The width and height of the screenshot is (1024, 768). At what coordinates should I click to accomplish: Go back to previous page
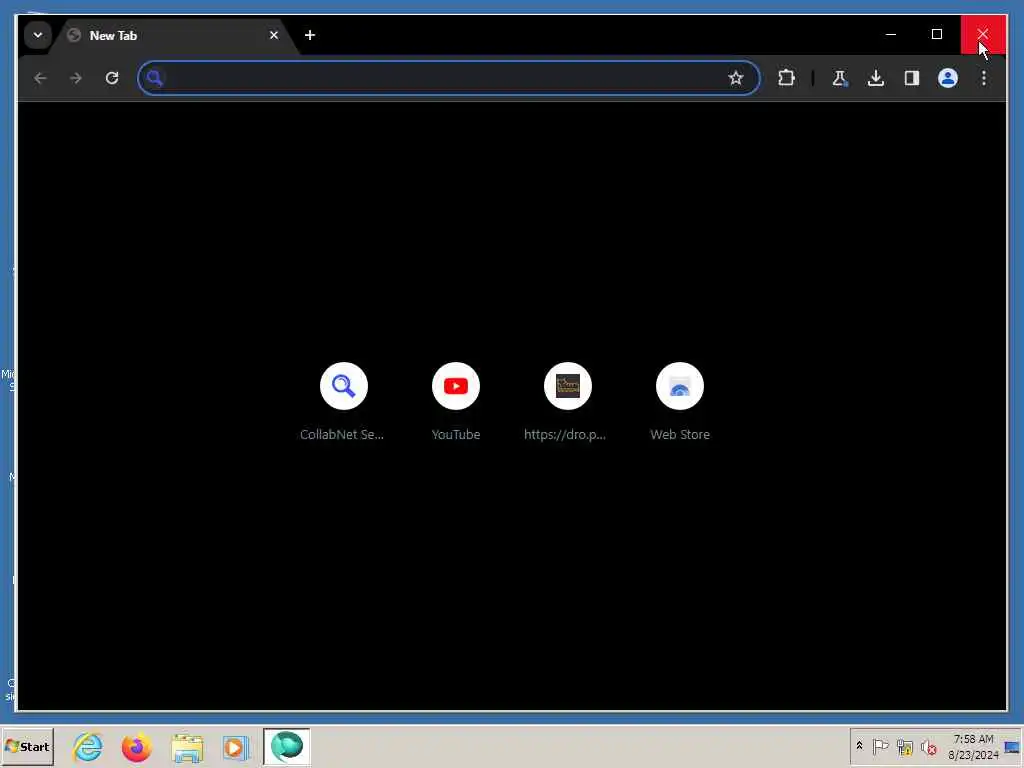(40, 78)
